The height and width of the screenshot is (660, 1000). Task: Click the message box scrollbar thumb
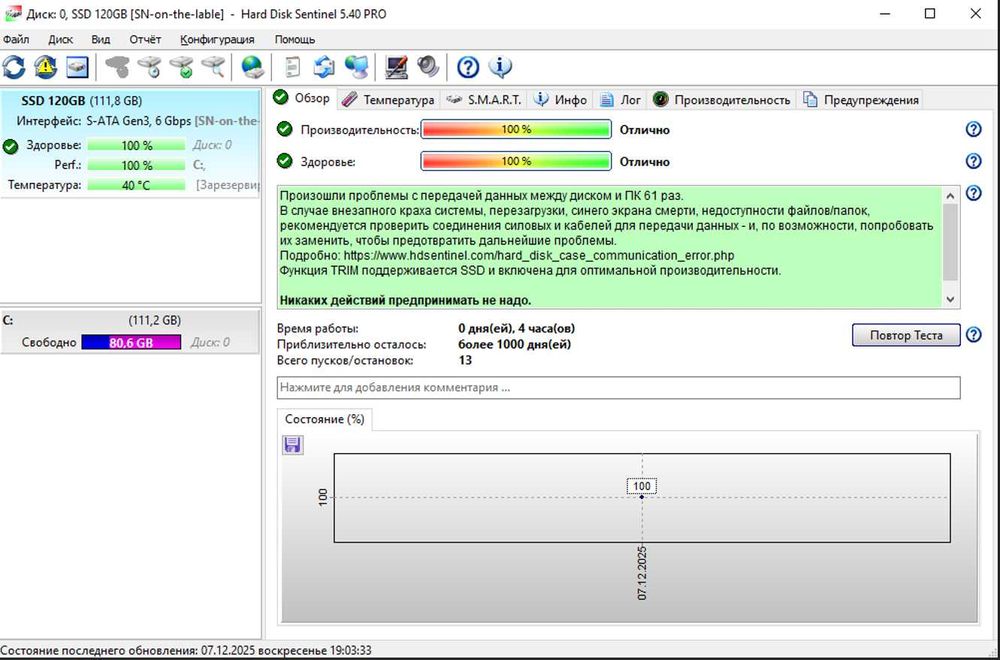(x=950, y=242)
